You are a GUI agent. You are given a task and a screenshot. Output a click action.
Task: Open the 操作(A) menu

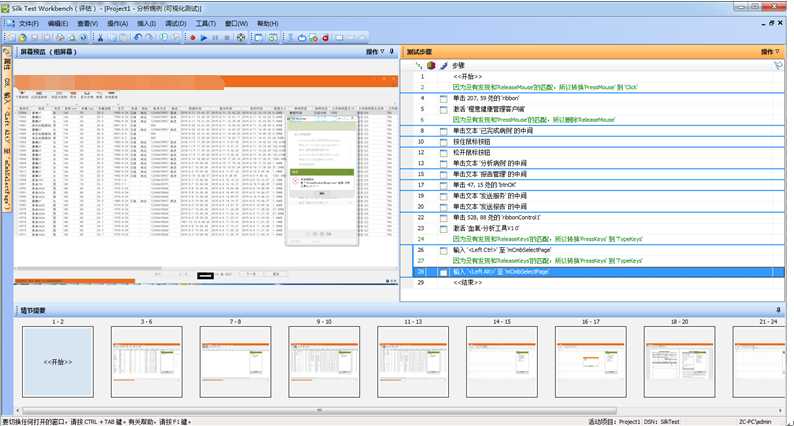pyautogui.click(x=117, y=24)
